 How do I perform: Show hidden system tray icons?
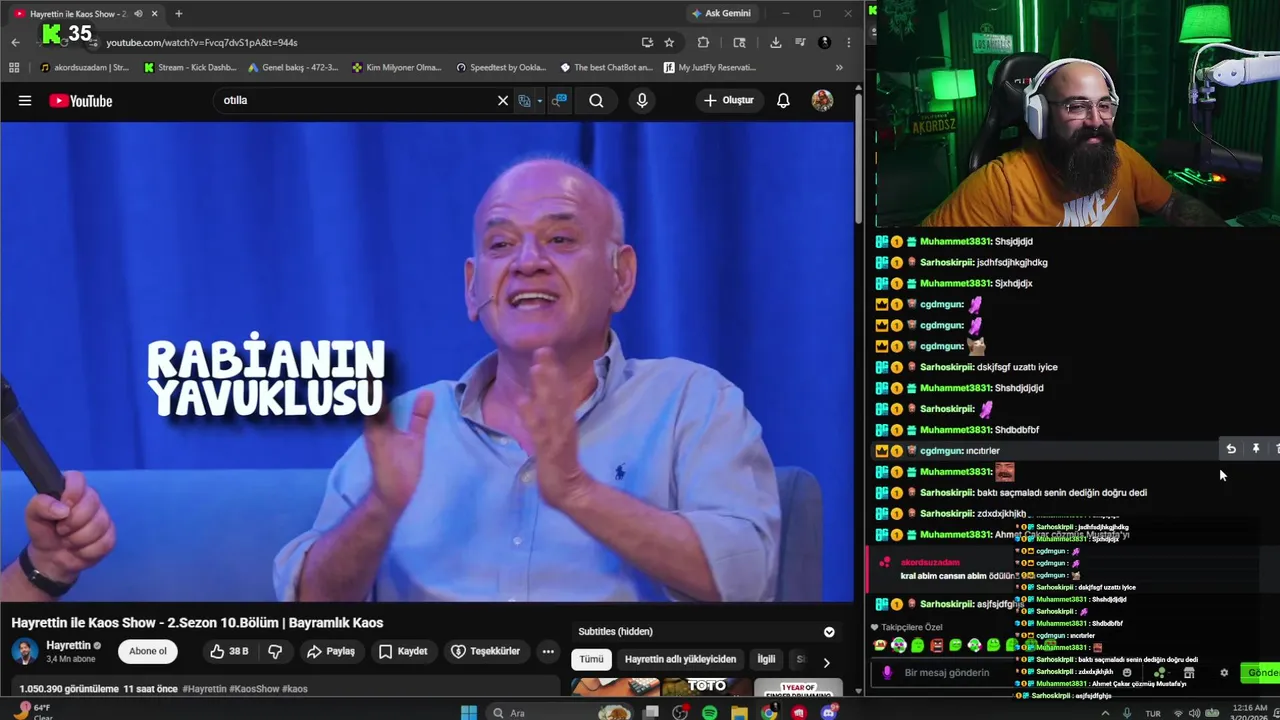pyautogui.click(x=1105, y=713)
